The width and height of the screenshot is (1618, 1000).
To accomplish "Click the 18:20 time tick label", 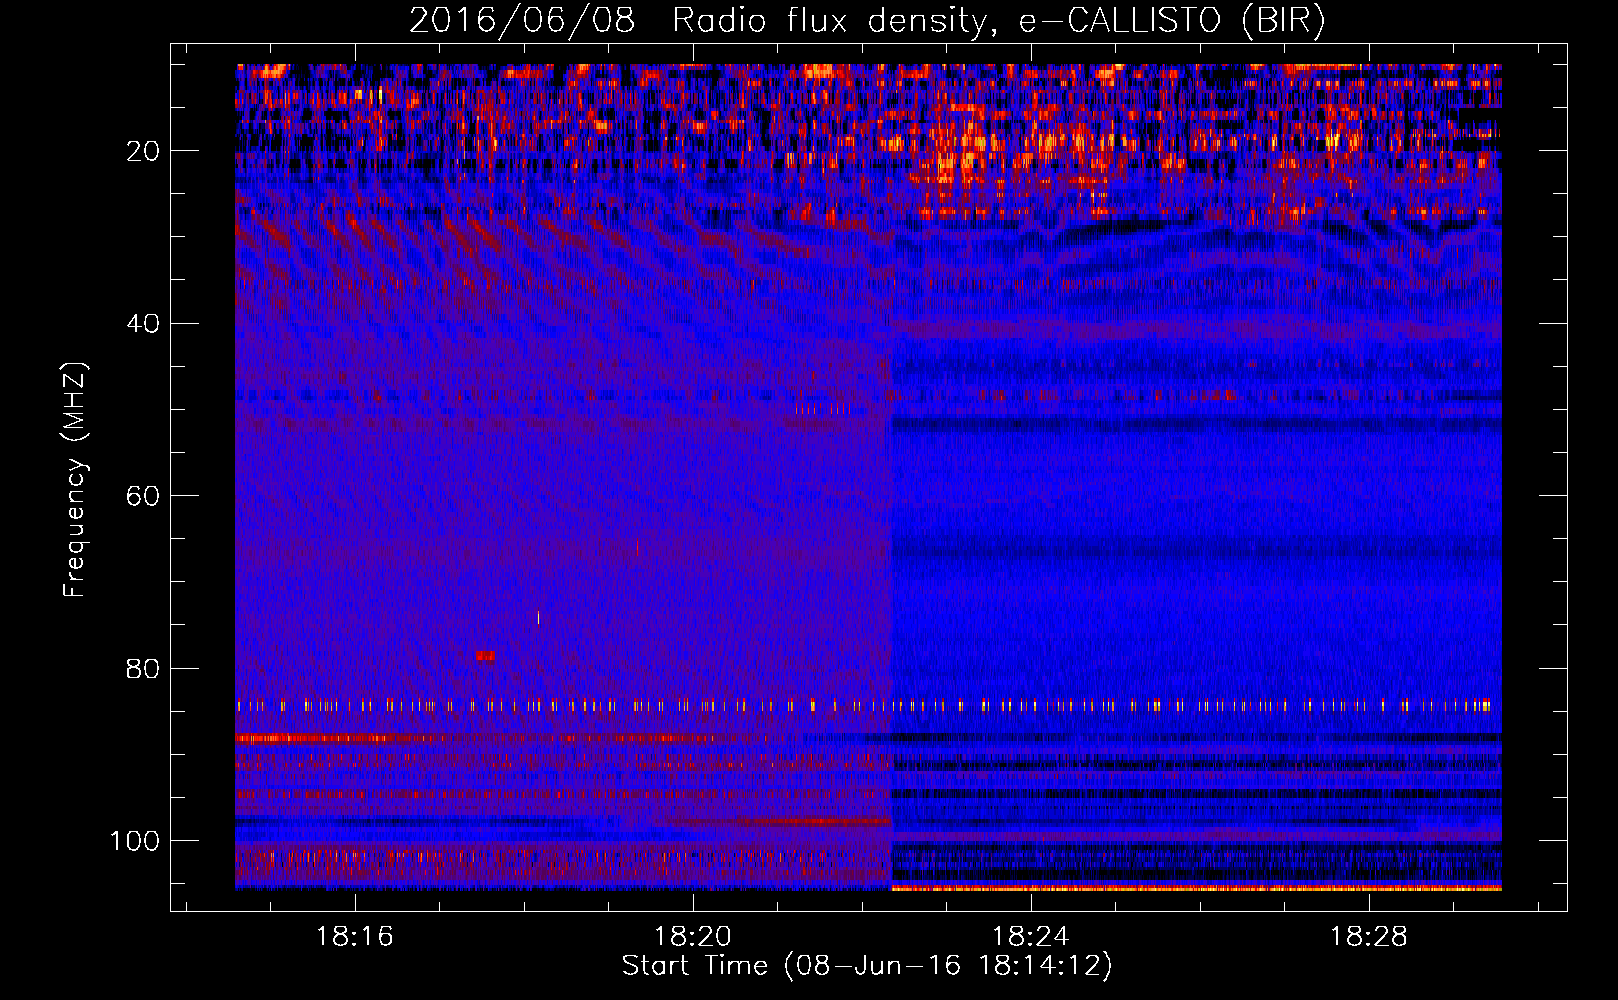I will pos(693,937).
